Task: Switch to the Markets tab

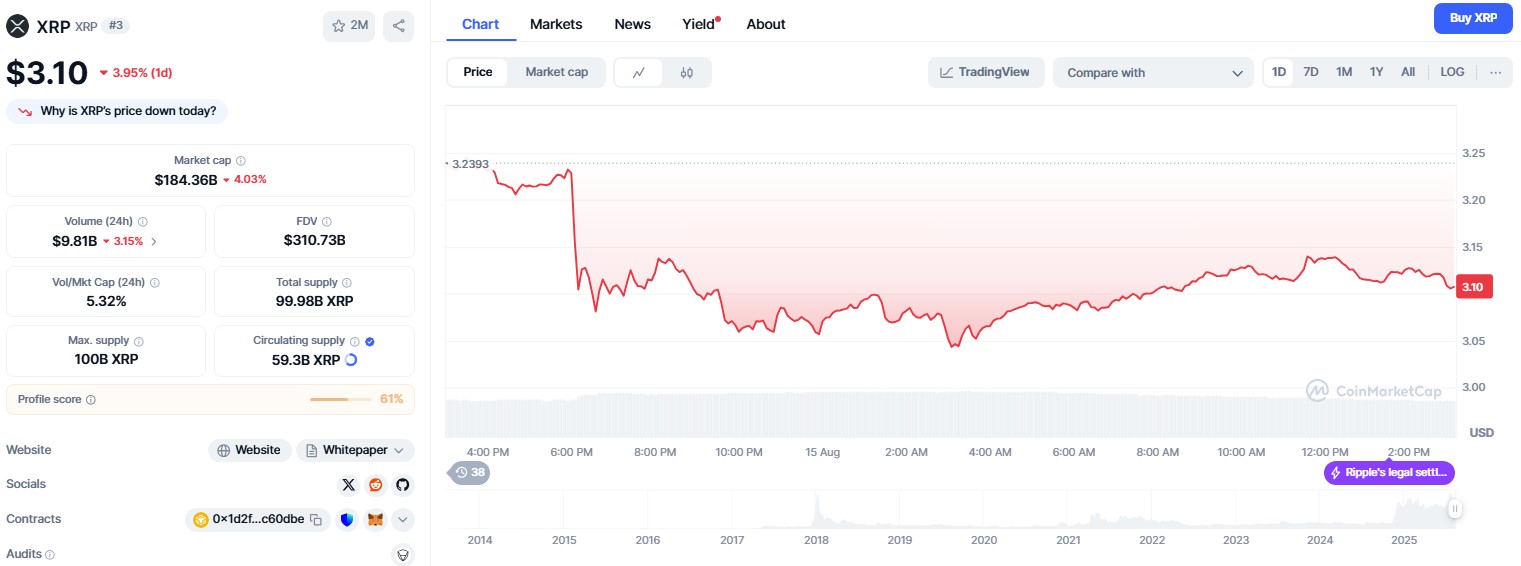Action: click(x=556, y=24)
